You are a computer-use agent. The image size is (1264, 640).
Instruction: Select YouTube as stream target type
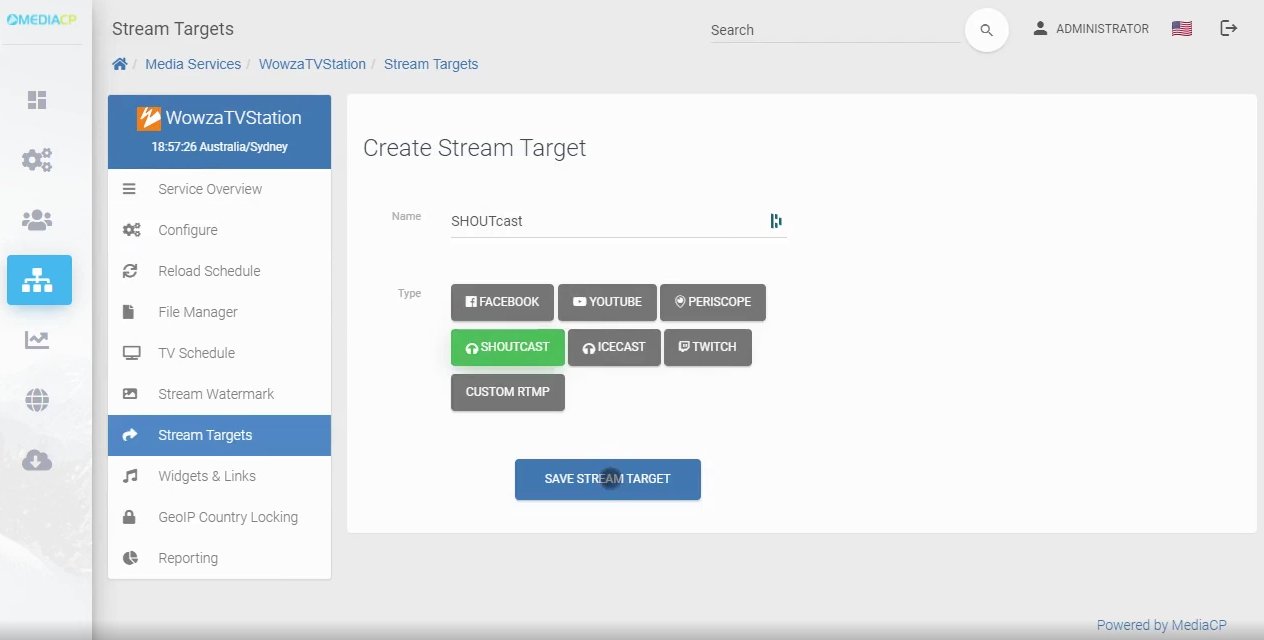(x=607, y=302)
